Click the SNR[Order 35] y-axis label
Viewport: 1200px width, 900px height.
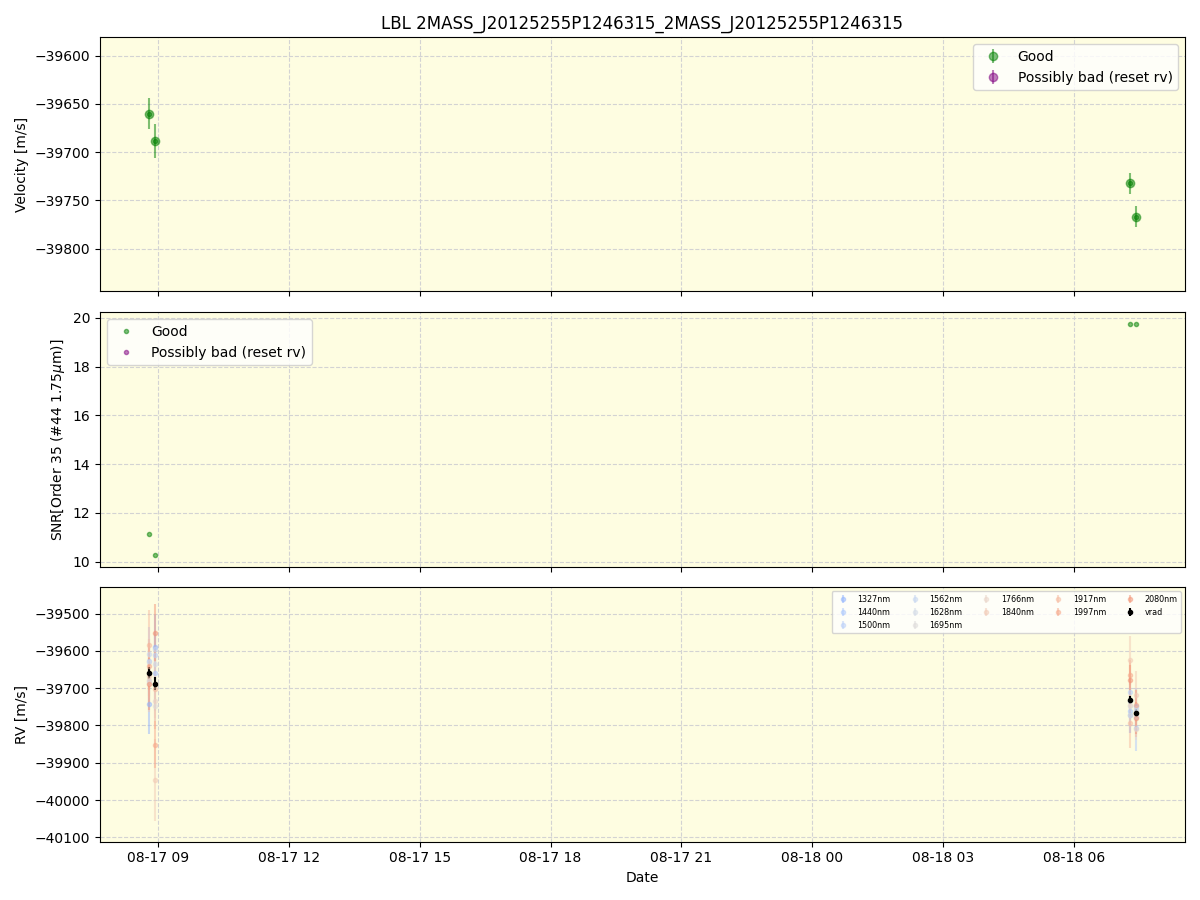point(57,440)
